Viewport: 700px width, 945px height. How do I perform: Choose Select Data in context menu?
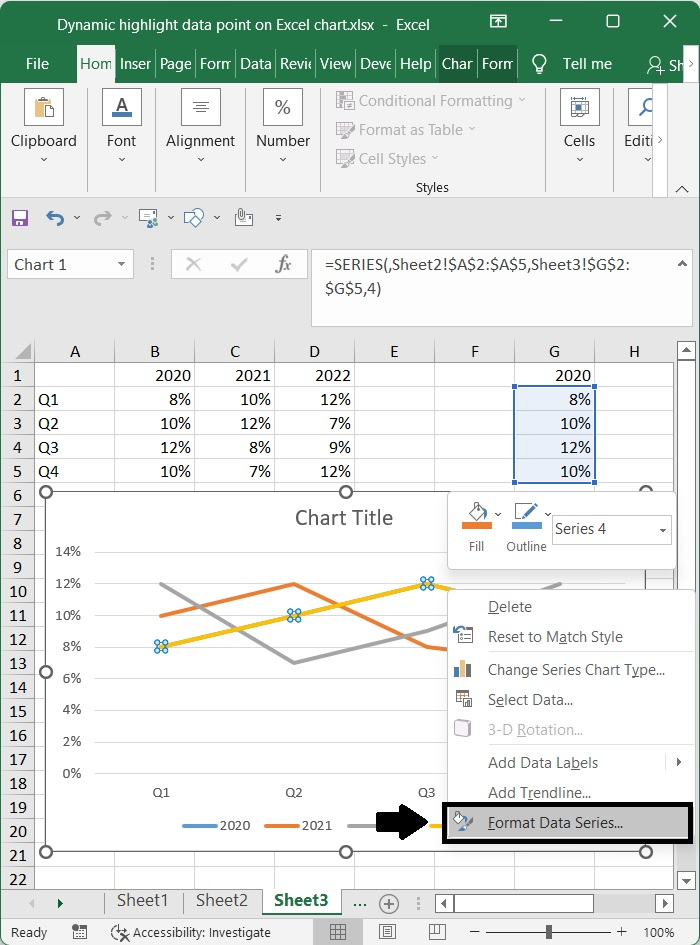point(530,700)
